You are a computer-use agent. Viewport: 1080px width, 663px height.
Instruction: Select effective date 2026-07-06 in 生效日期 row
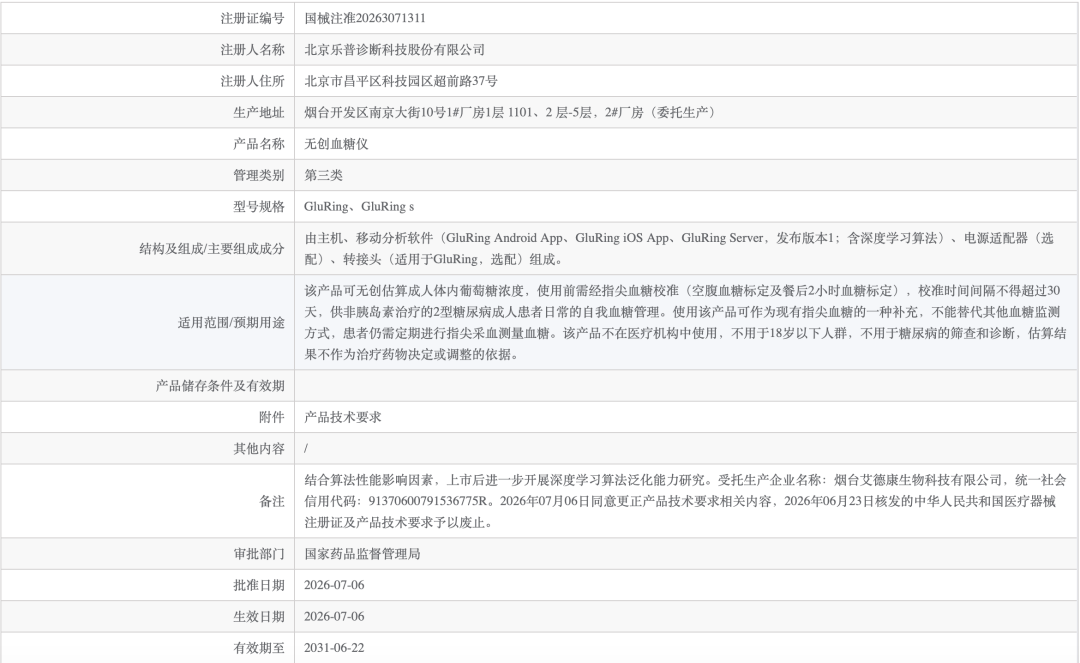[x=334, y=616]
